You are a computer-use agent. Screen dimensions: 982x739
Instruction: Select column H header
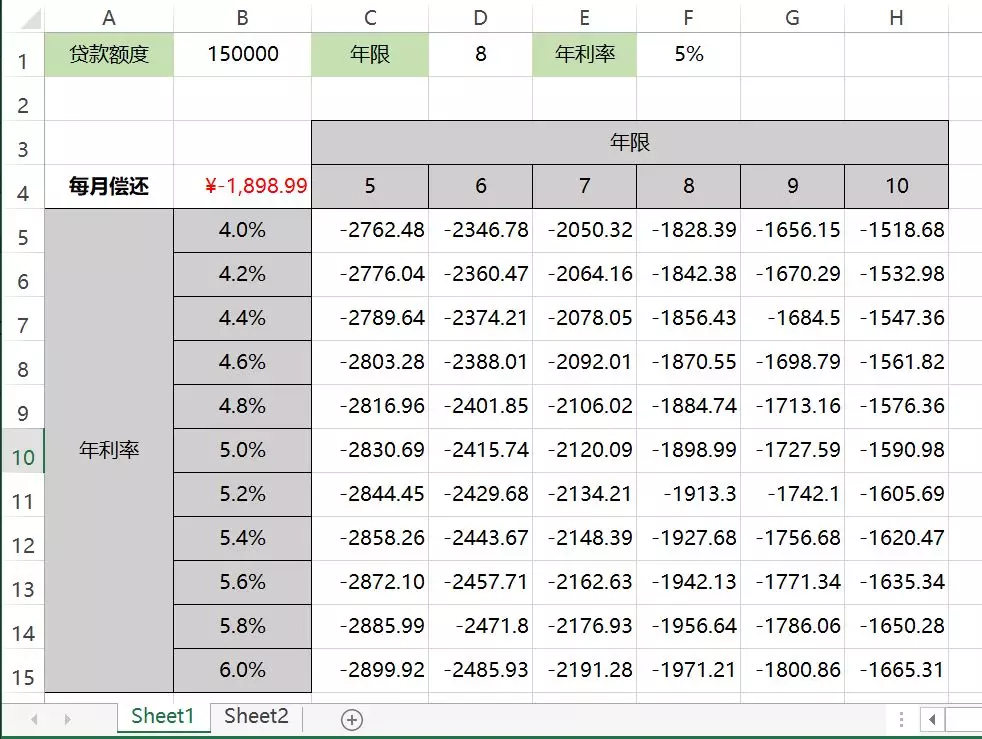[896, 18]
